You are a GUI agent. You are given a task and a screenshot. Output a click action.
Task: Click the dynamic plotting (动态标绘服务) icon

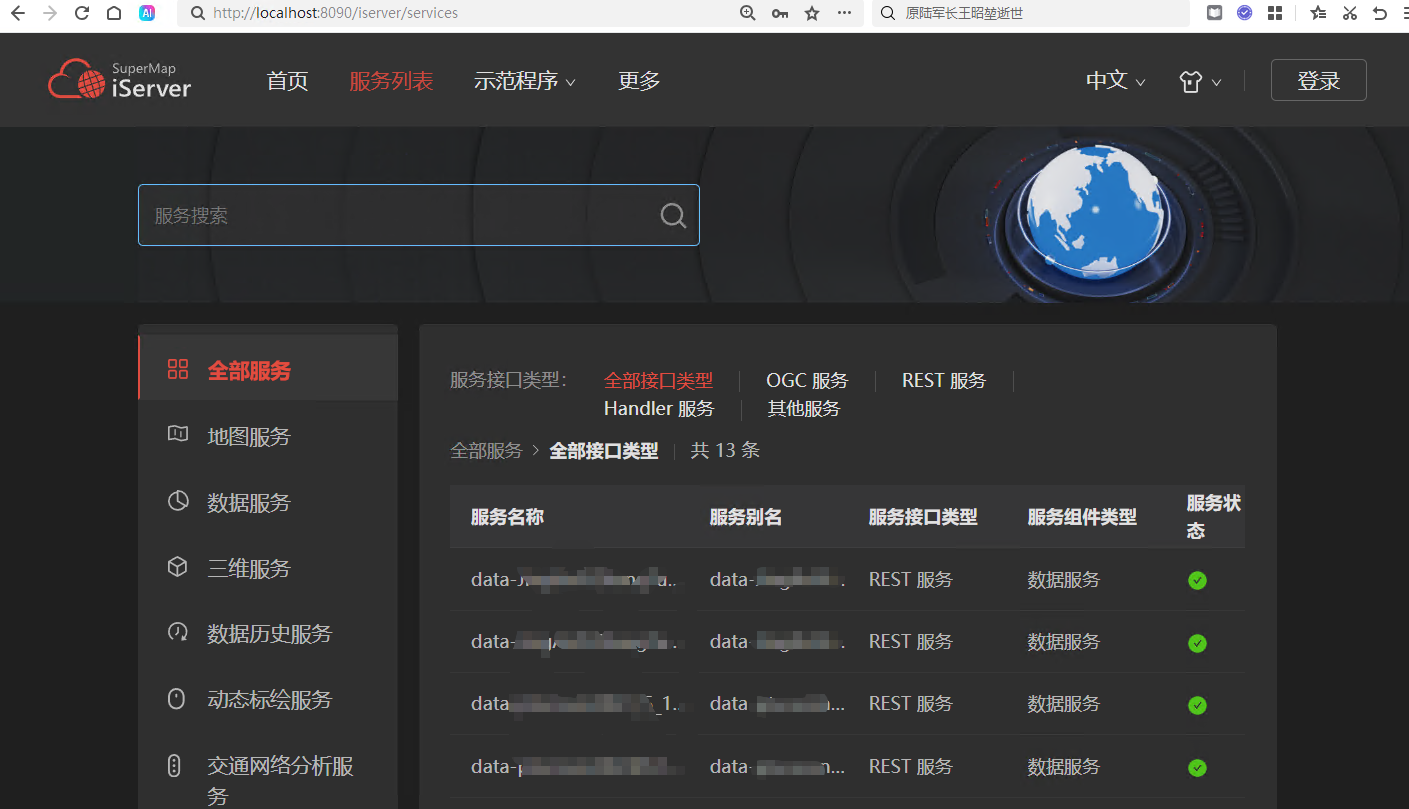pyautogui.click(x=177, y=699)
